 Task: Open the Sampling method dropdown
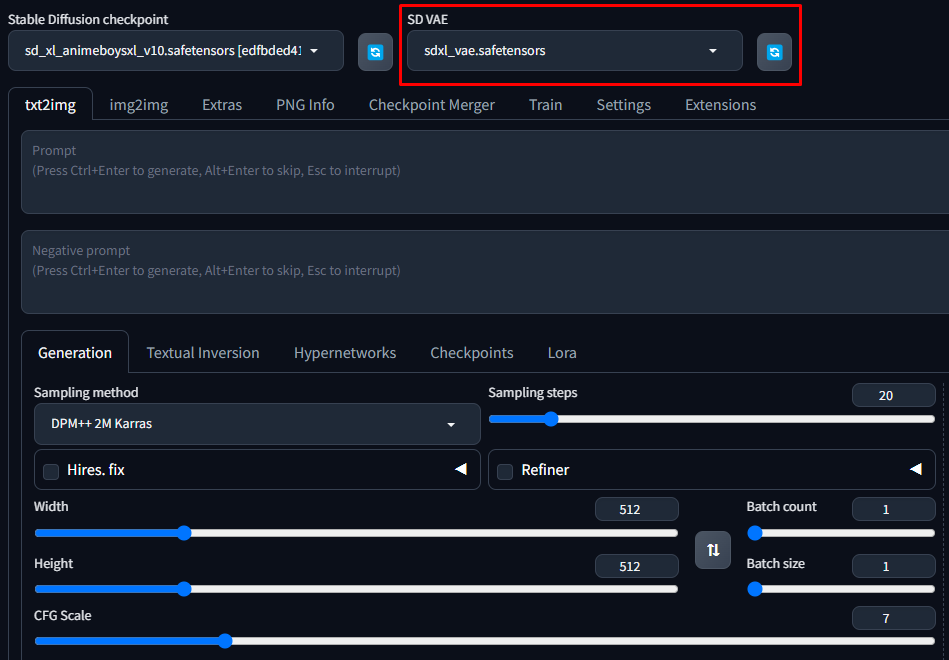click(257, 424)
